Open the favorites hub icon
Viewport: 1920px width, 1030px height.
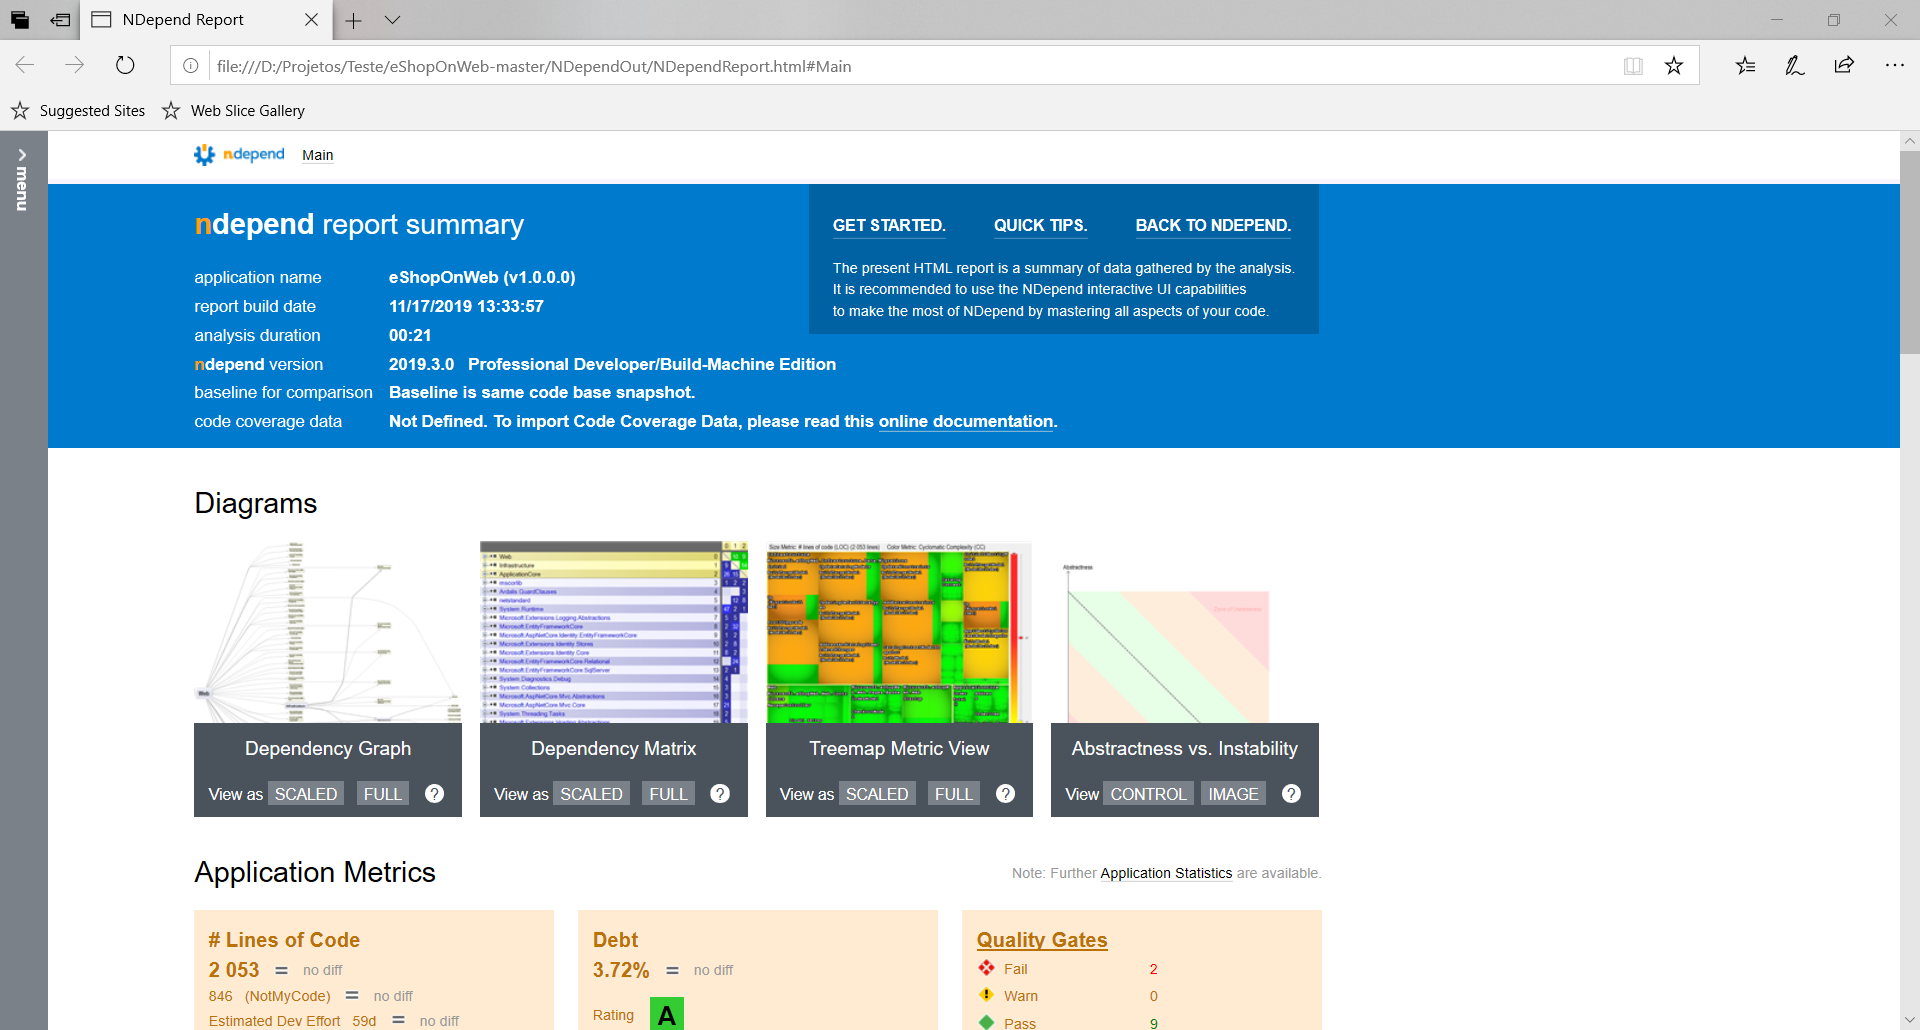1745,66
